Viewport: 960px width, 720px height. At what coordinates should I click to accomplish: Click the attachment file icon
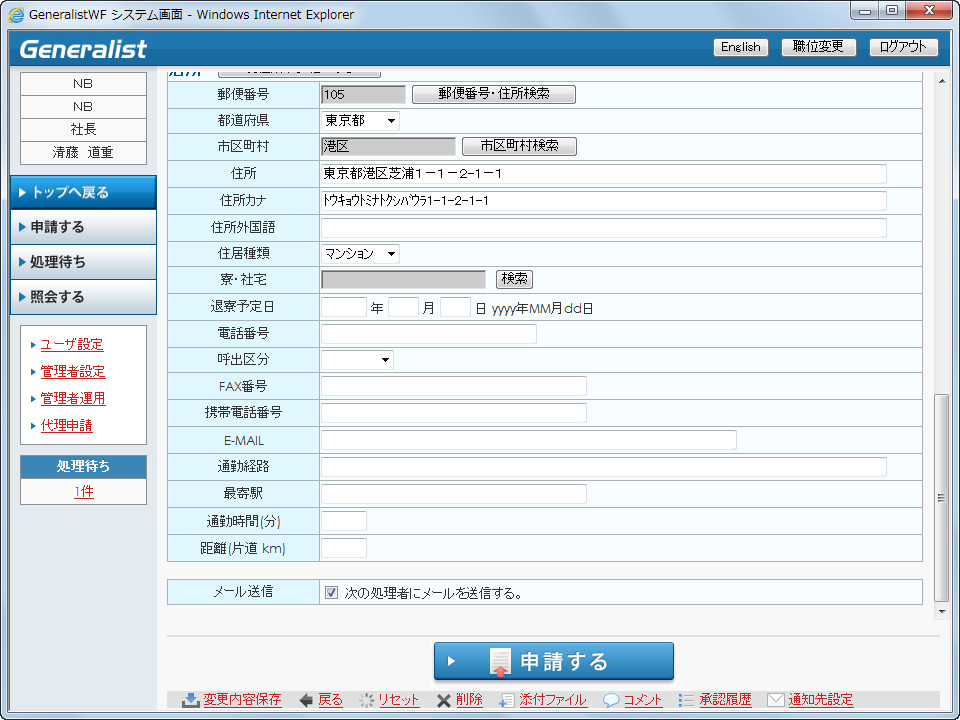click(x=506, y=700)
